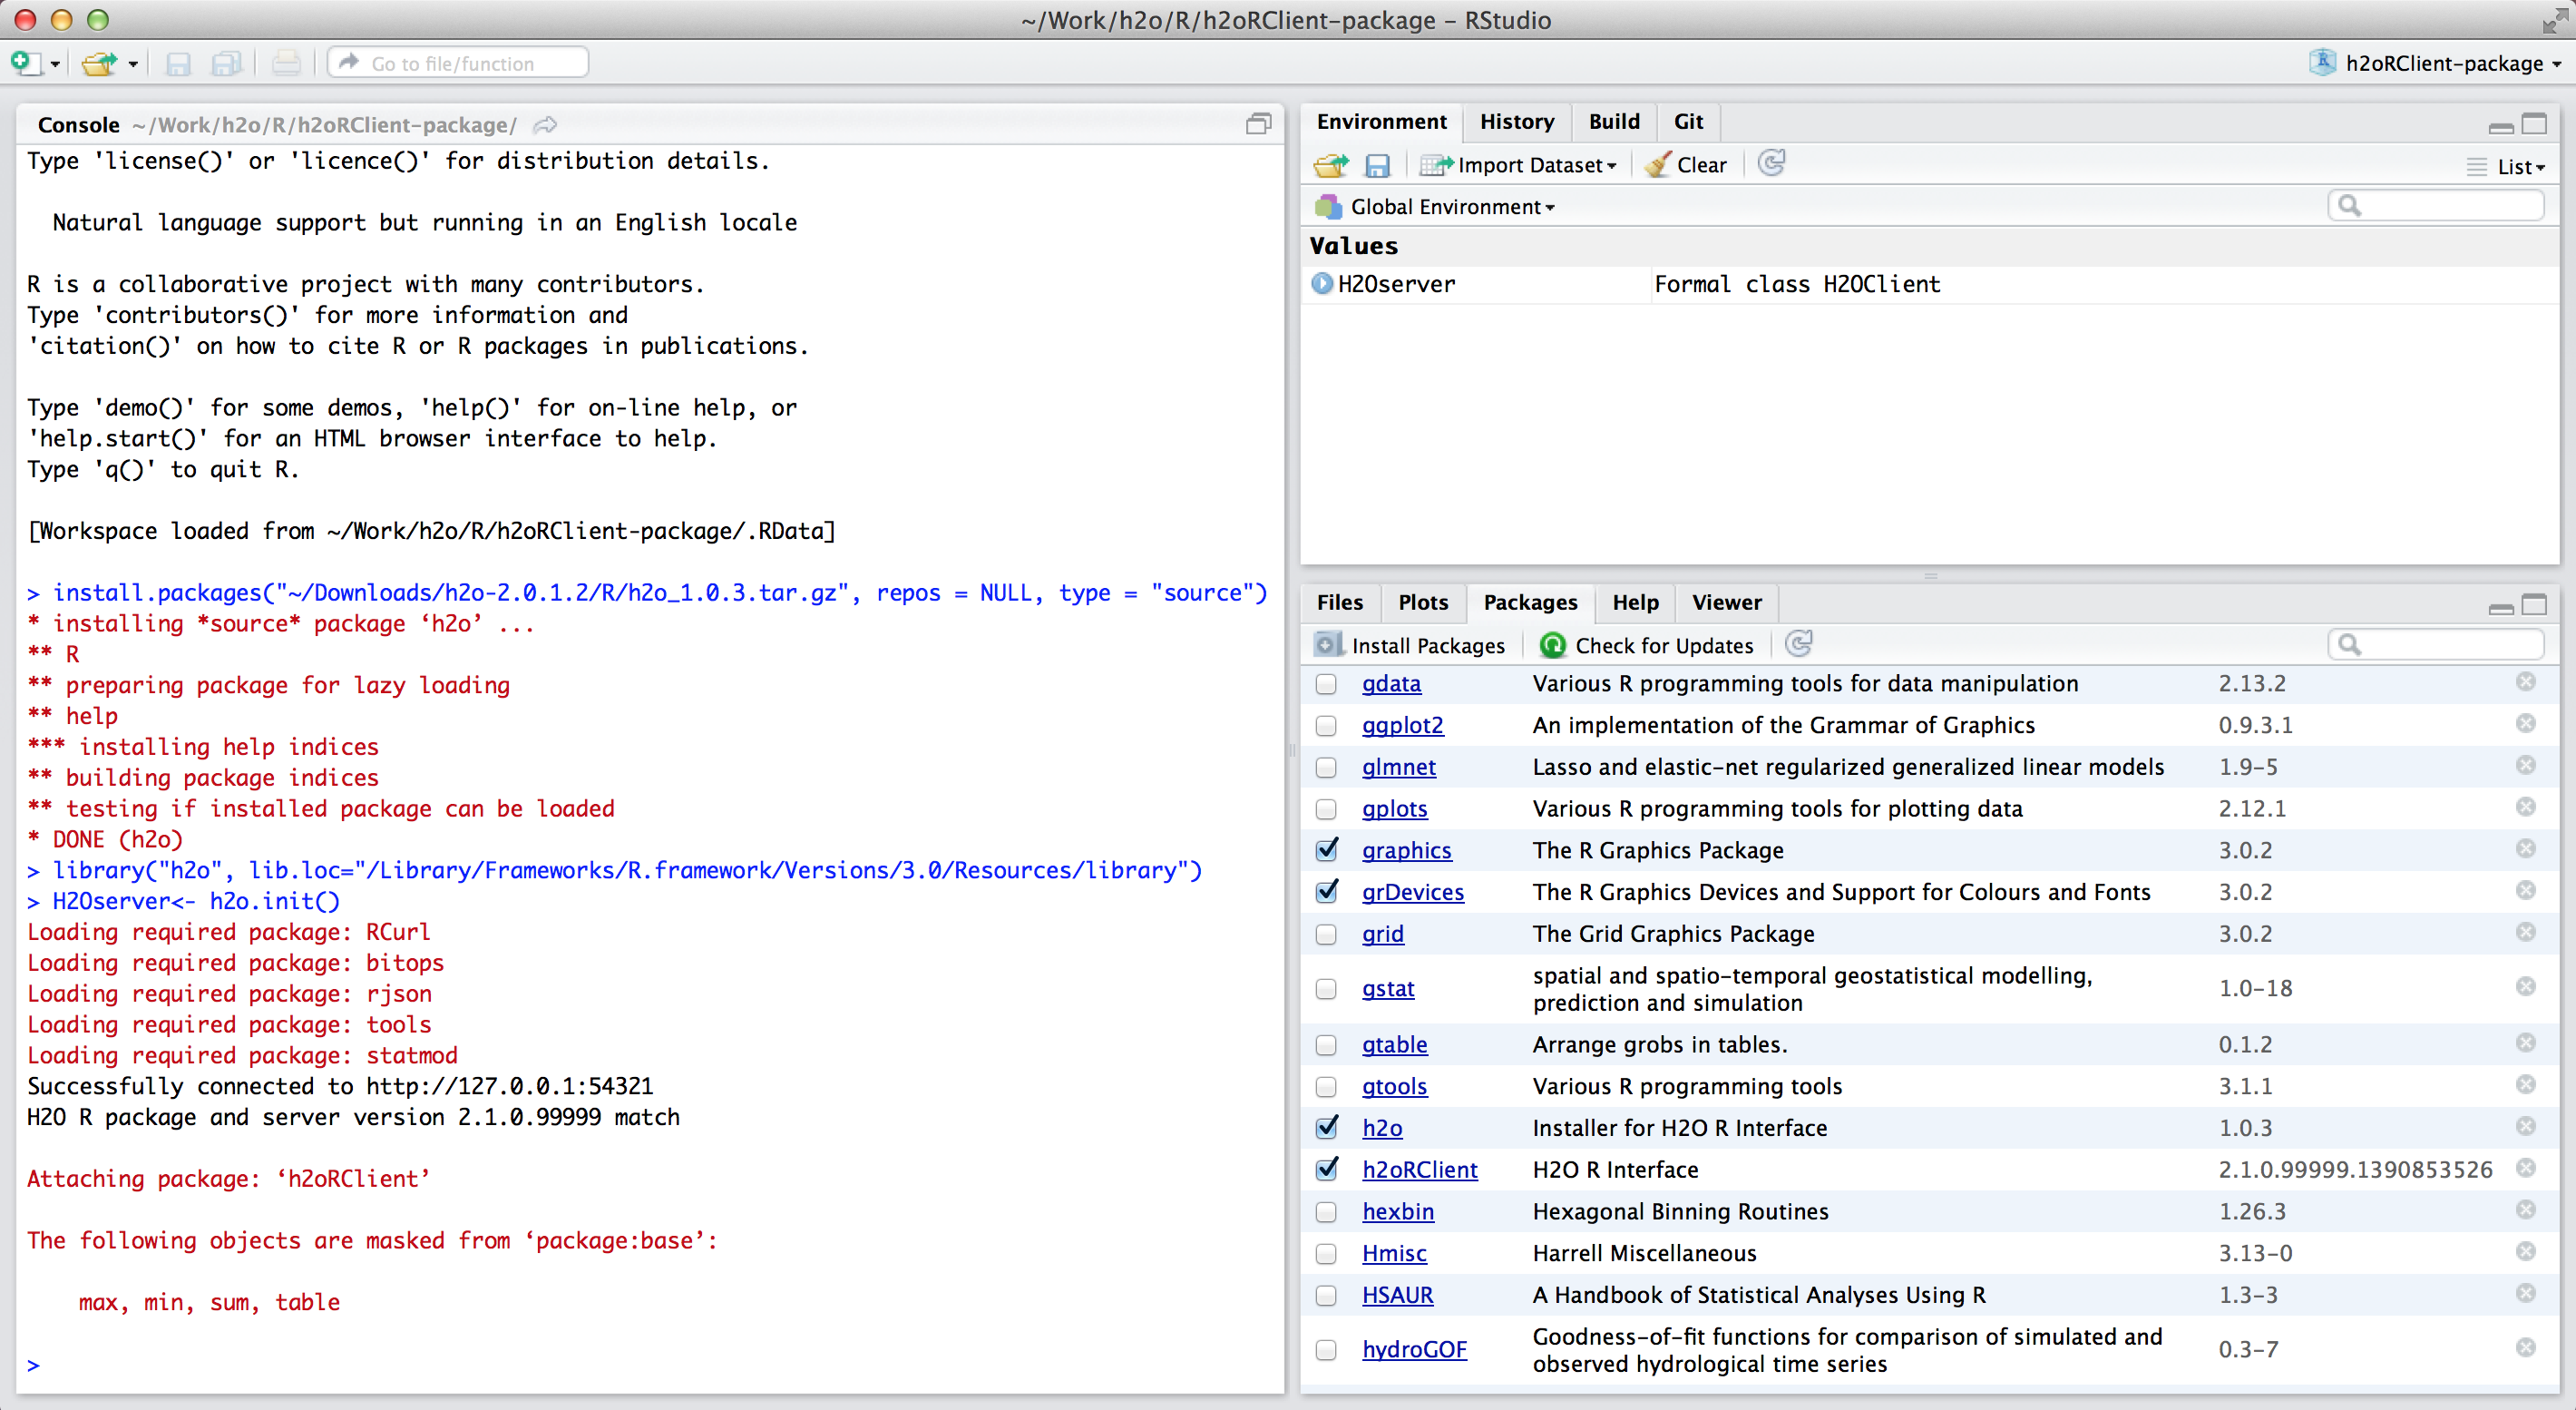Click the Clear workspace broom icon
Screen dimensions: 2576x1410
click(x=1657, y=165)
